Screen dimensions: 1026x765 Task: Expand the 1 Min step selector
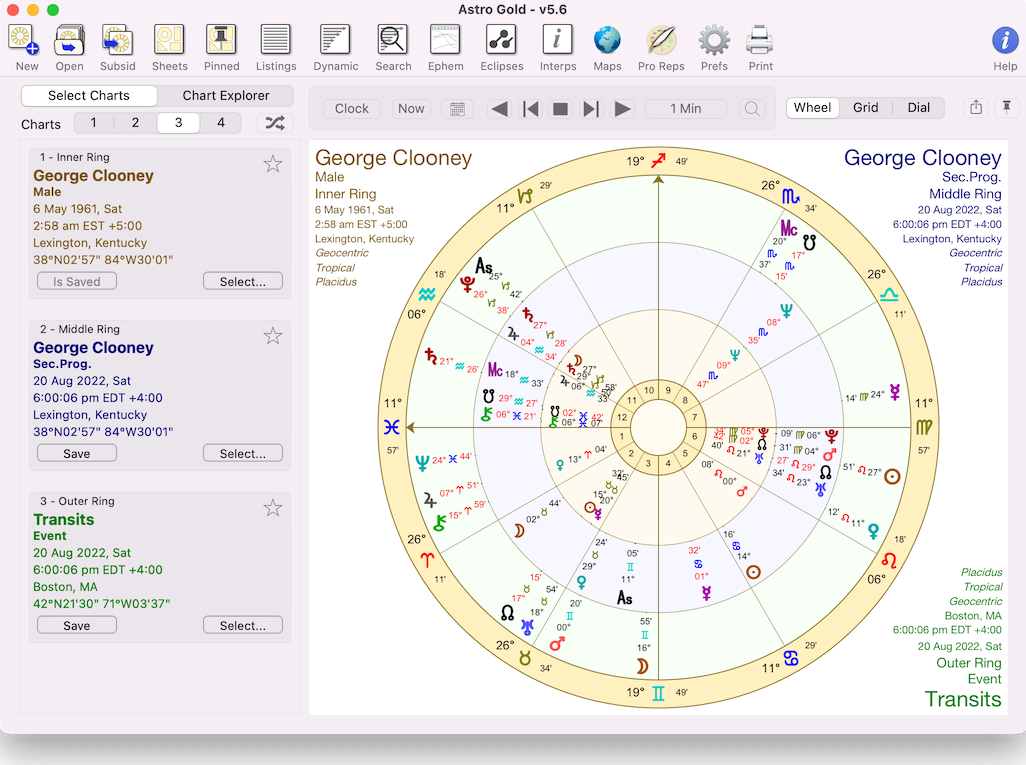686,109
